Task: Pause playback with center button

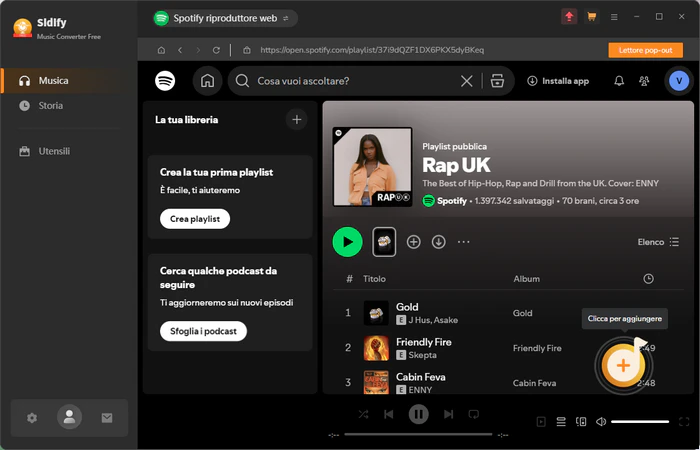Action: [x=418, y=414]
